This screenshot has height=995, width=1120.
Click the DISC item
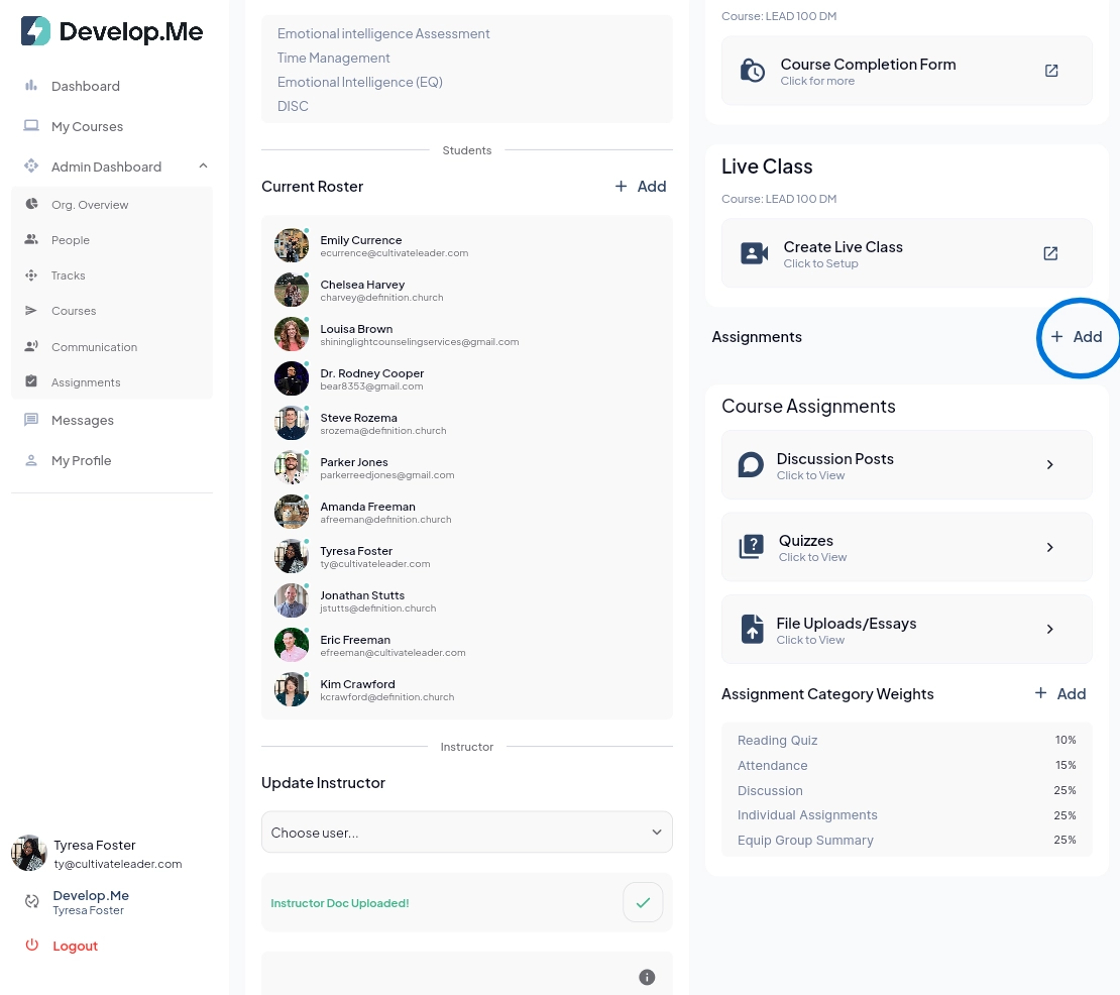(x=293, y=106)
